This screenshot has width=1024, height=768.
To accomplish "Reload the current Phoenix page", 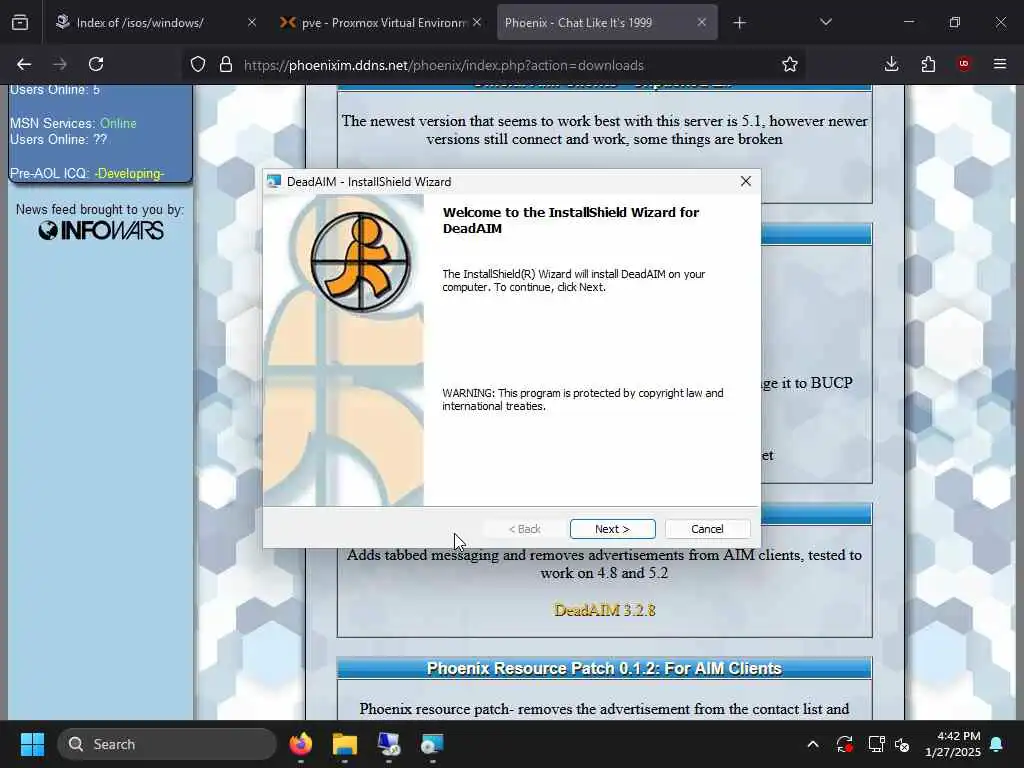I will (96, 64).
